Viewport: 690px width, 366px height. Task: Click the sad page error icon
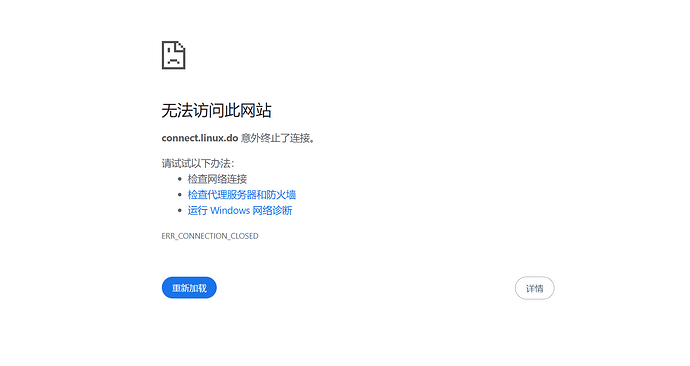tap(174, 55)
